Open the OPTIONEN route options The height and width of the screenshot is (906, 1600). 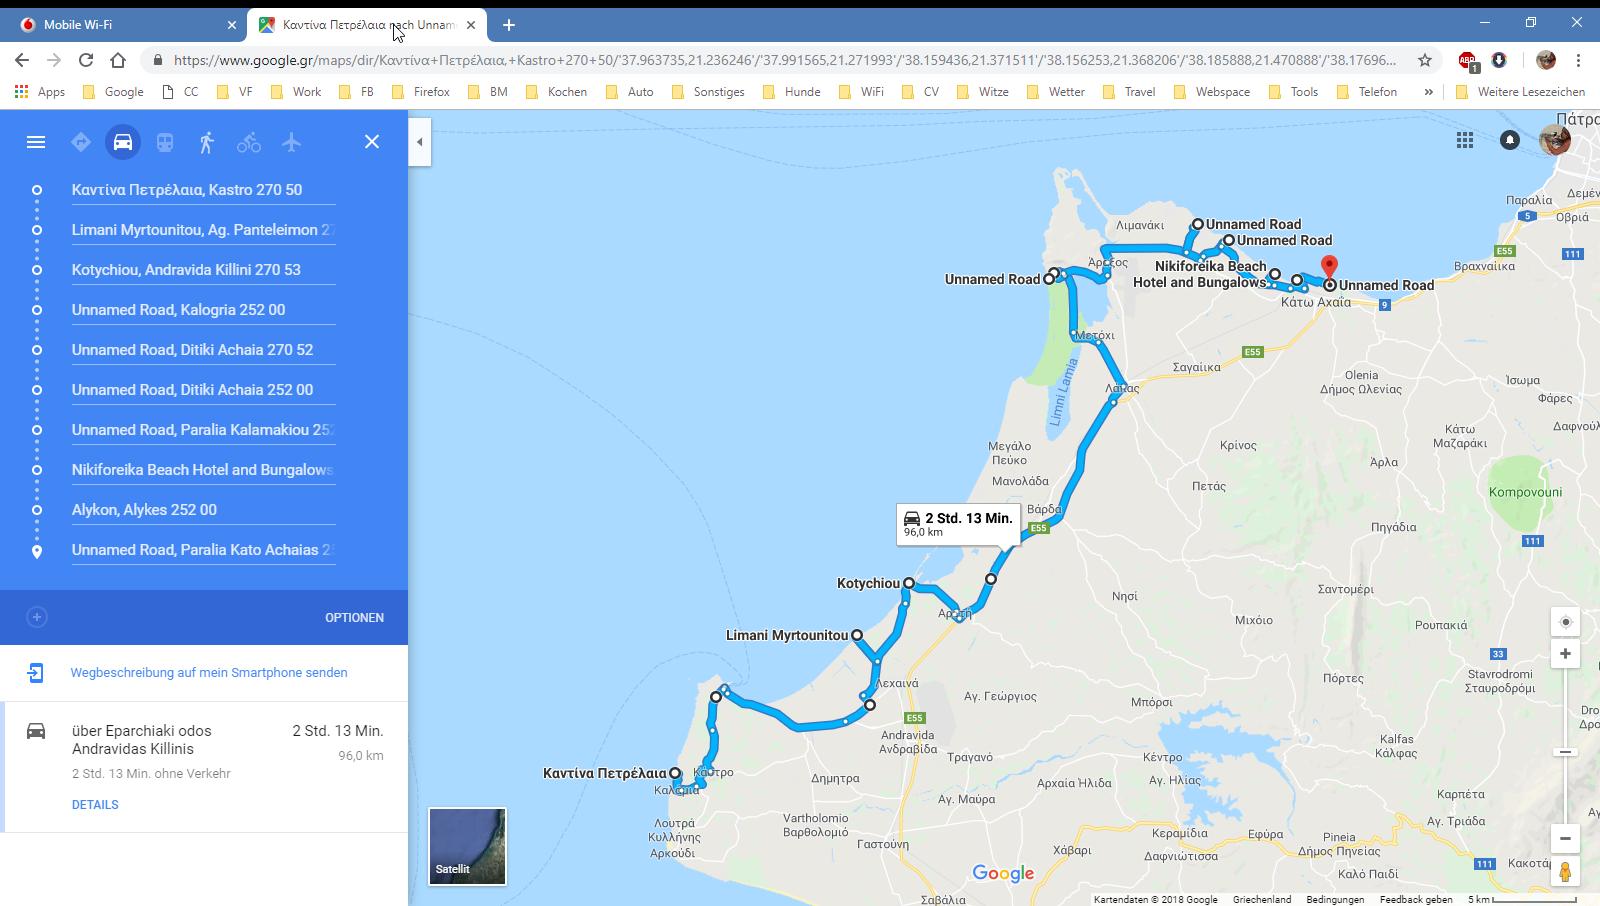point(354,618)
